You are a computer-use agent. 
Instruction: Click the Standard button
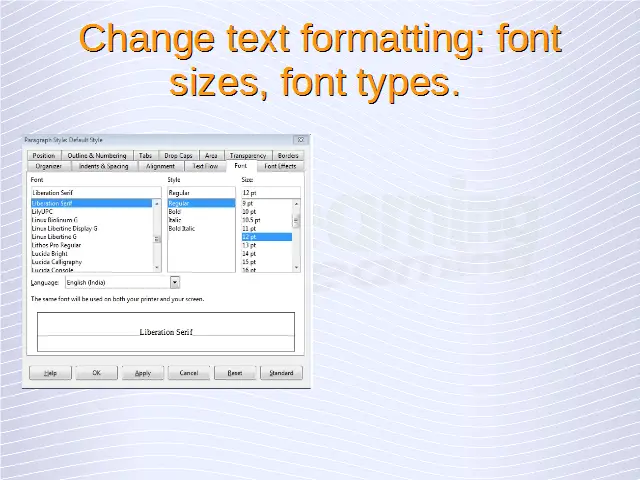point(281,373)
